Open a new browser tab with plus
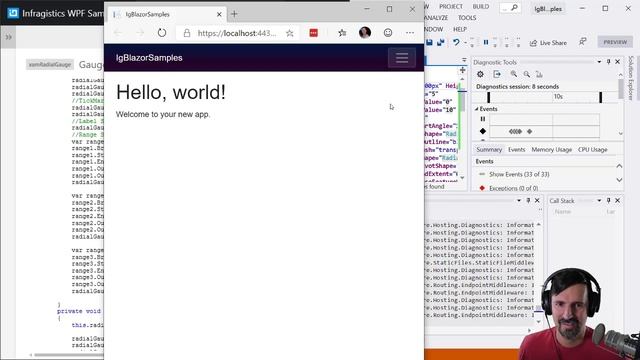 [234, 14]
